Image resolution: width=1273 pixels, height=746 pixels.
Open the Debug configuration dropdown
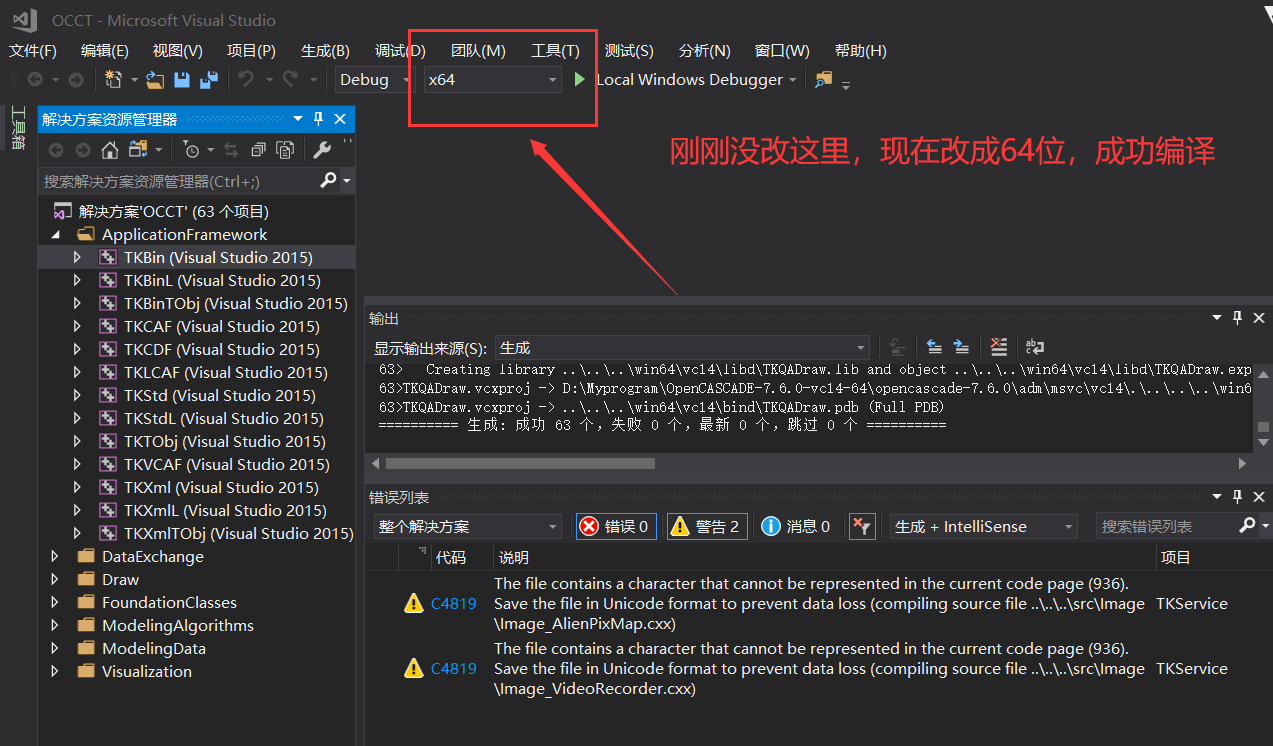click(x=374, y=80)
